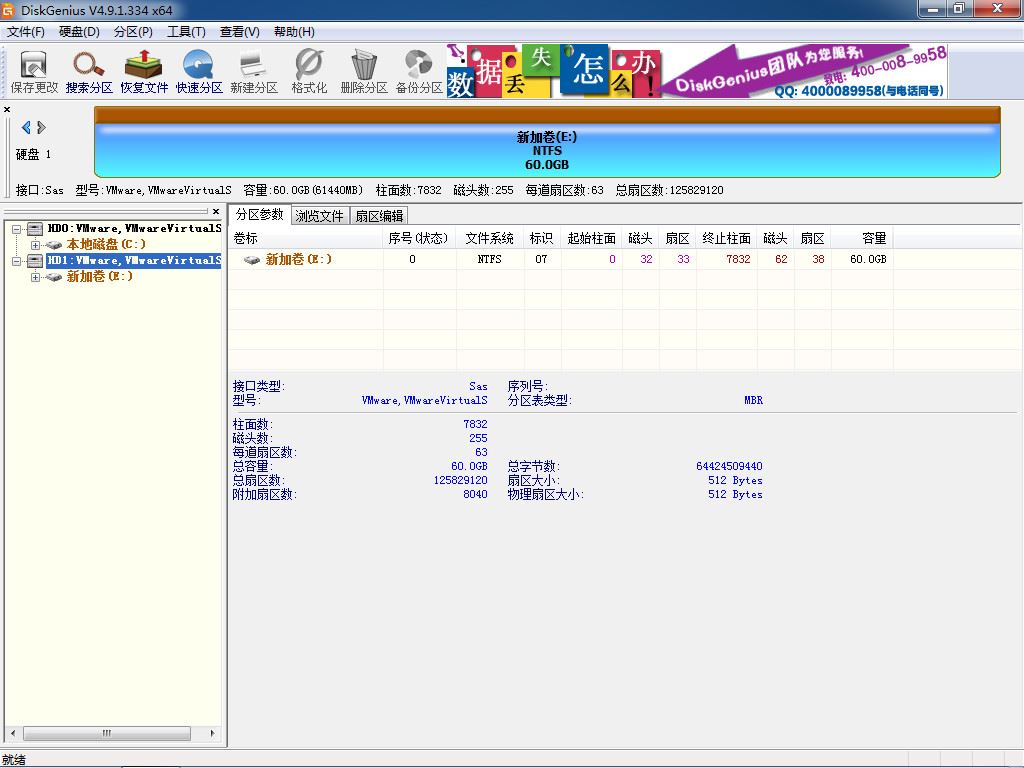Click the NTFS cell in partition row
The image size is (1024, 768).
click(490, 259)
